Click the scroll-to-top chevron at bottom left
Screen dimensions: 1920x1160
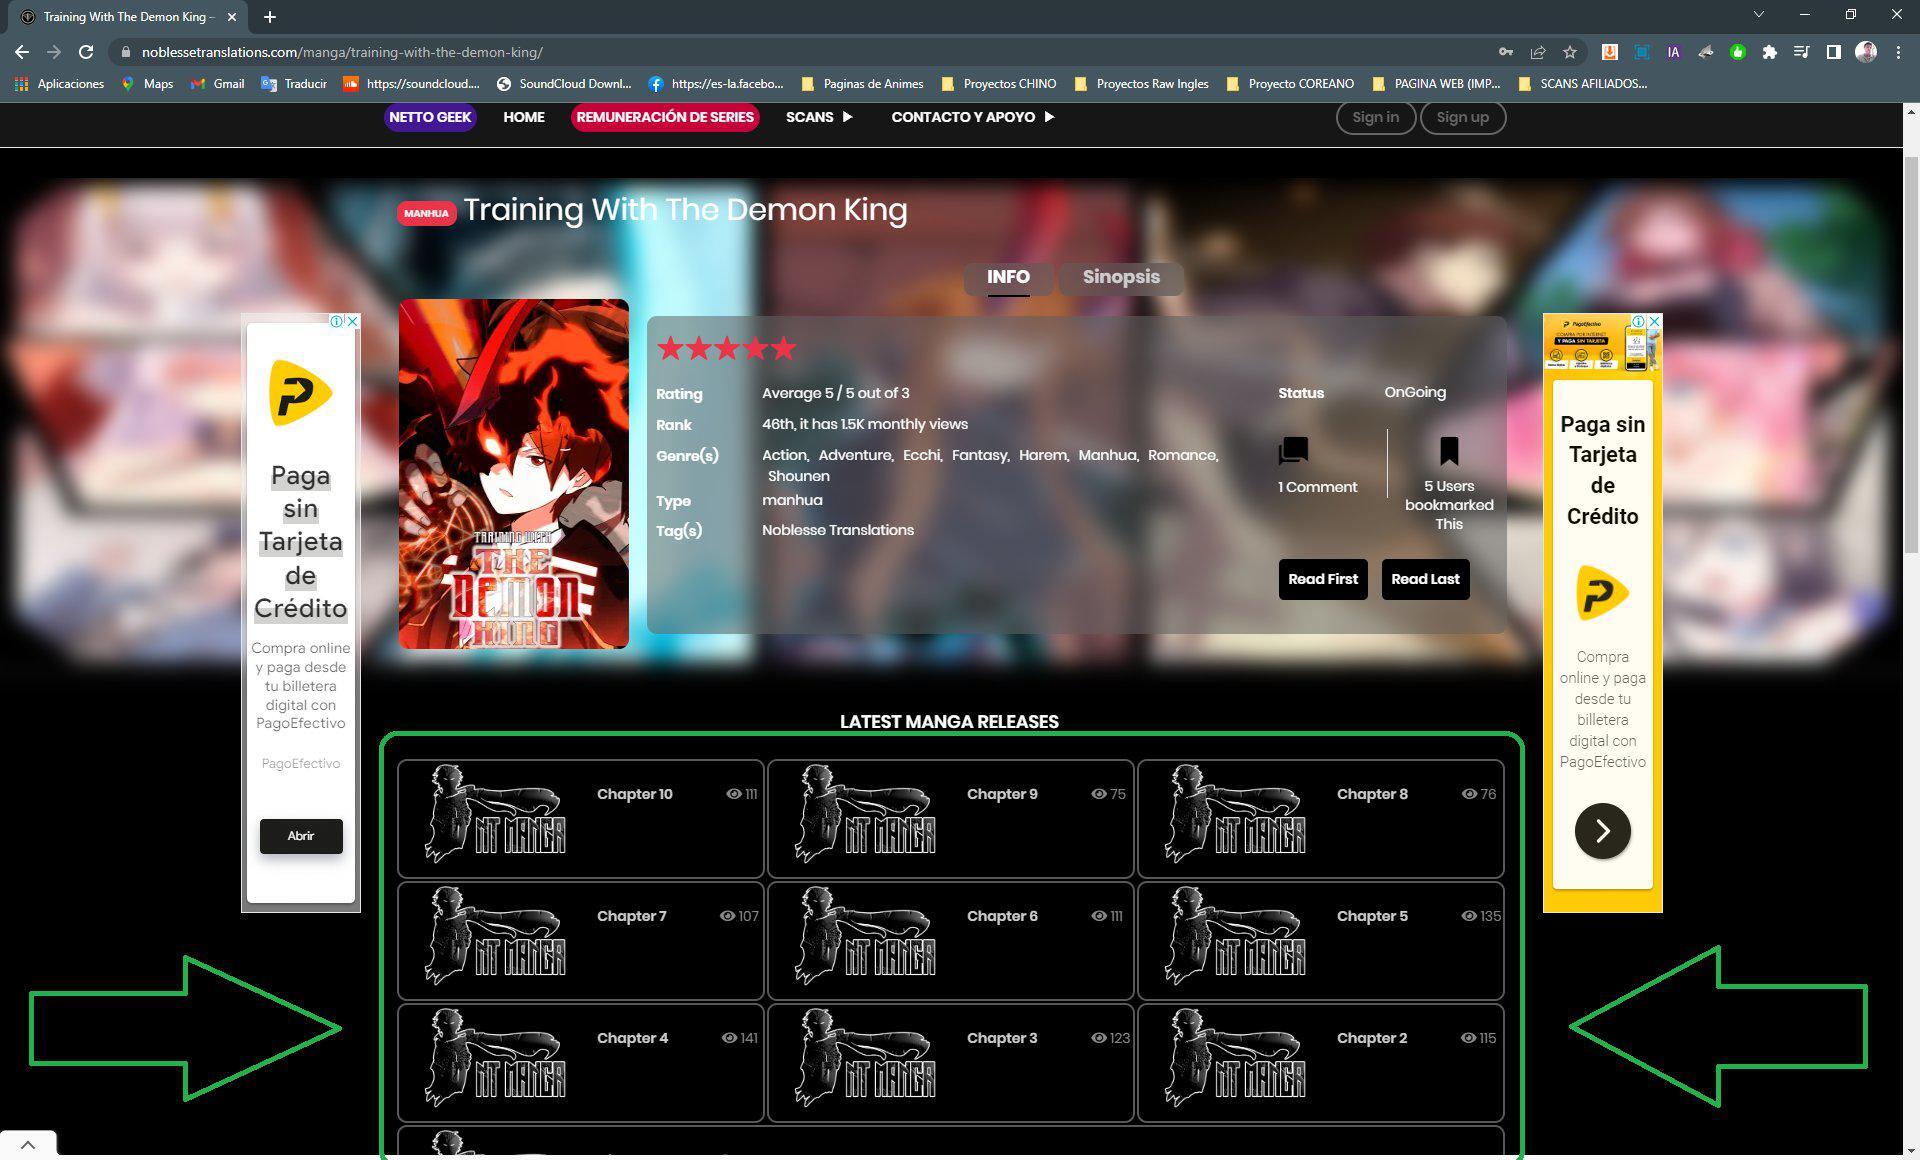28,1145
